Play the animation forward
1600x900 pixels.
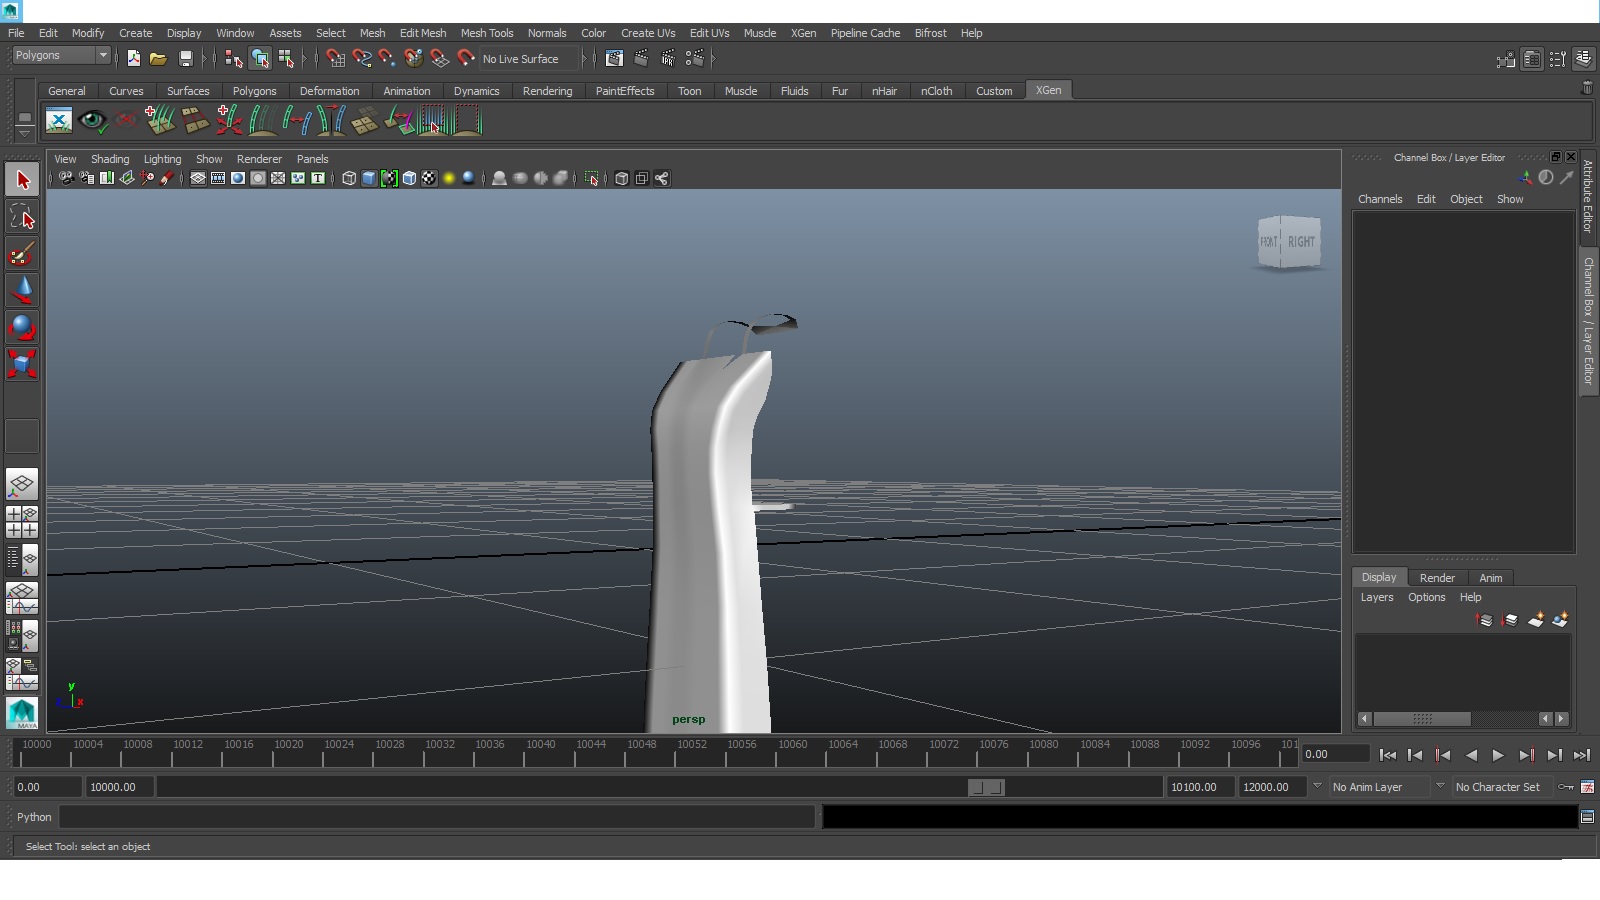pyautogui.click(x=1498, y=755)
